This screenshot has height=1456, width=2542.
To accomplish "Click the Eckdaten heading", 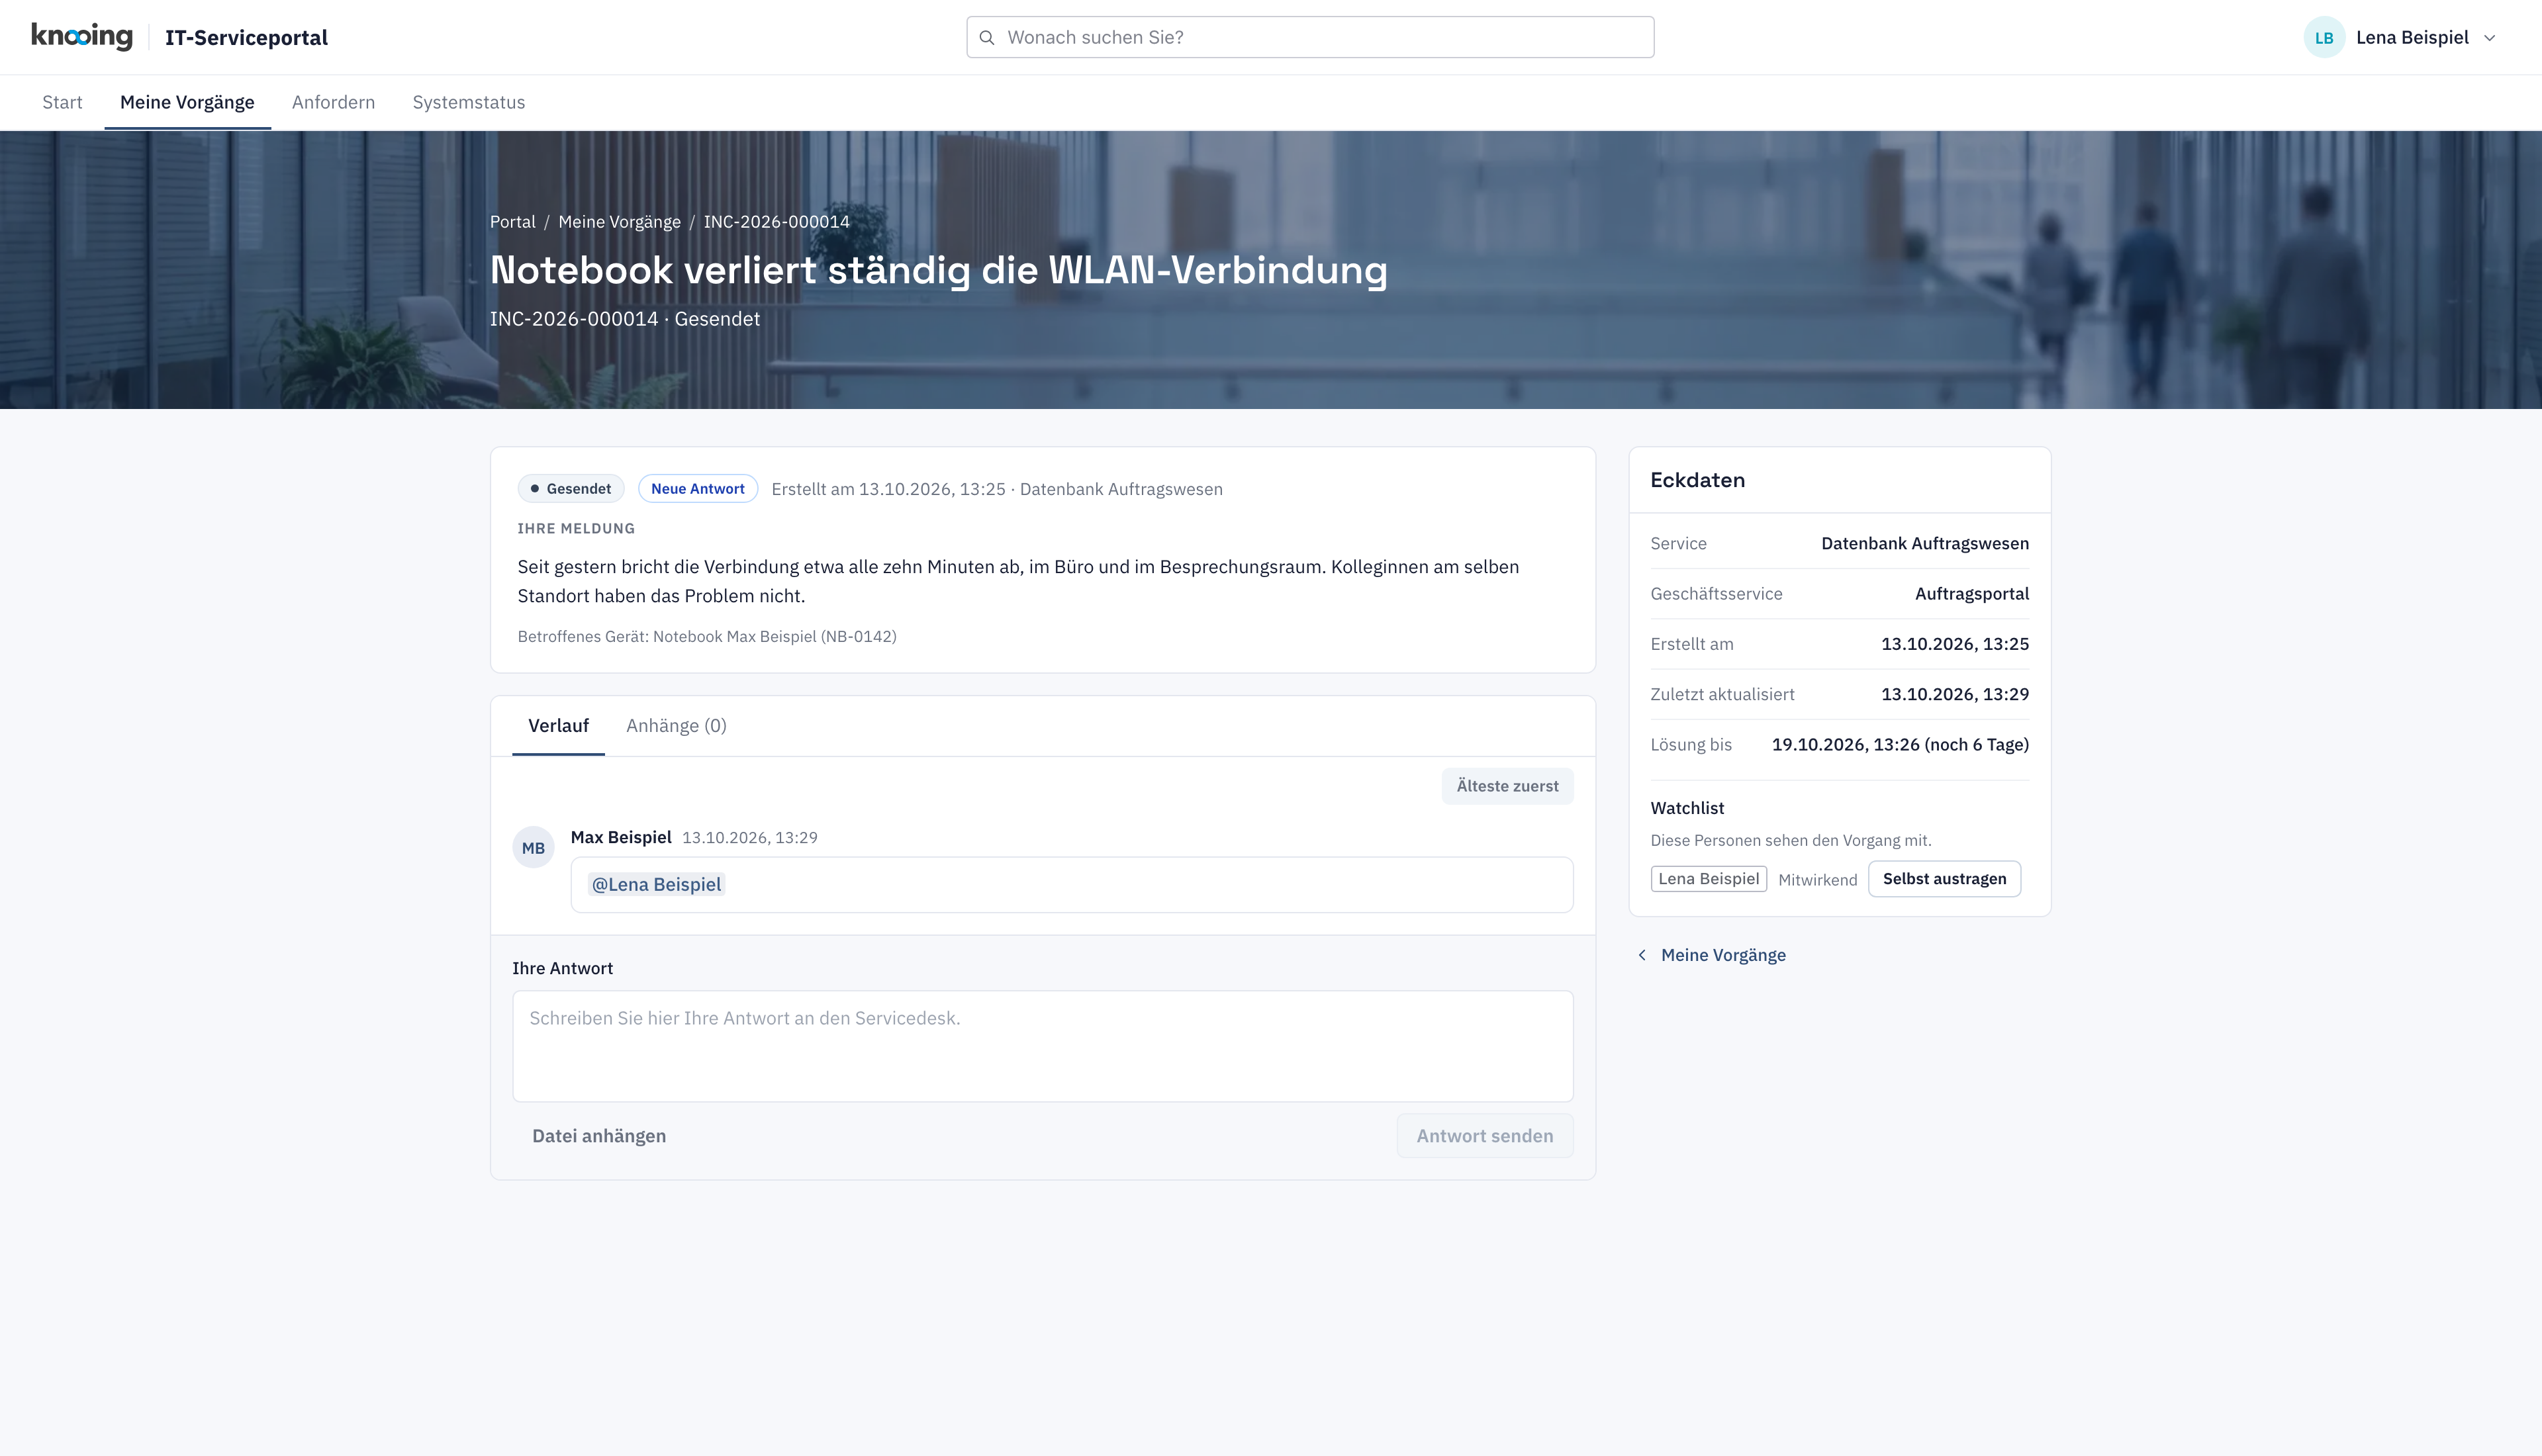I will tap(1697, 480).
